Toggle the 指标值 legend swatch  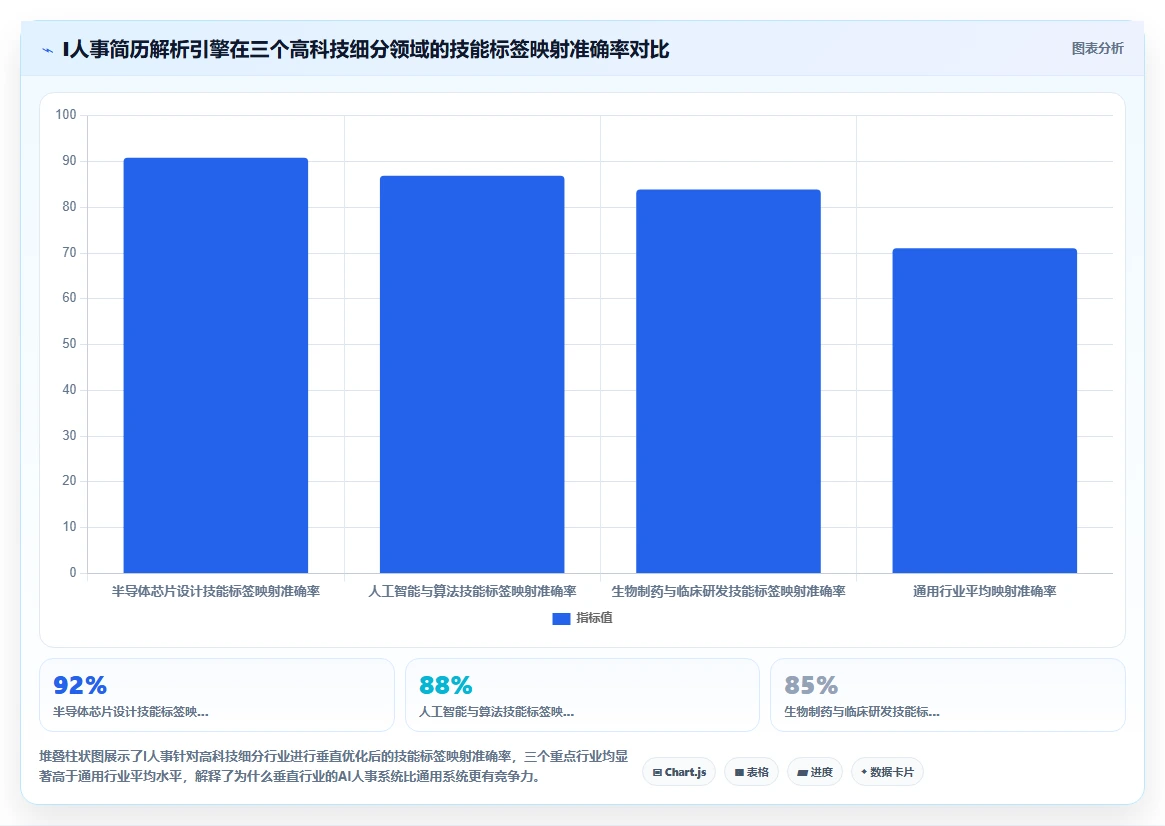(x=561, y=618)
